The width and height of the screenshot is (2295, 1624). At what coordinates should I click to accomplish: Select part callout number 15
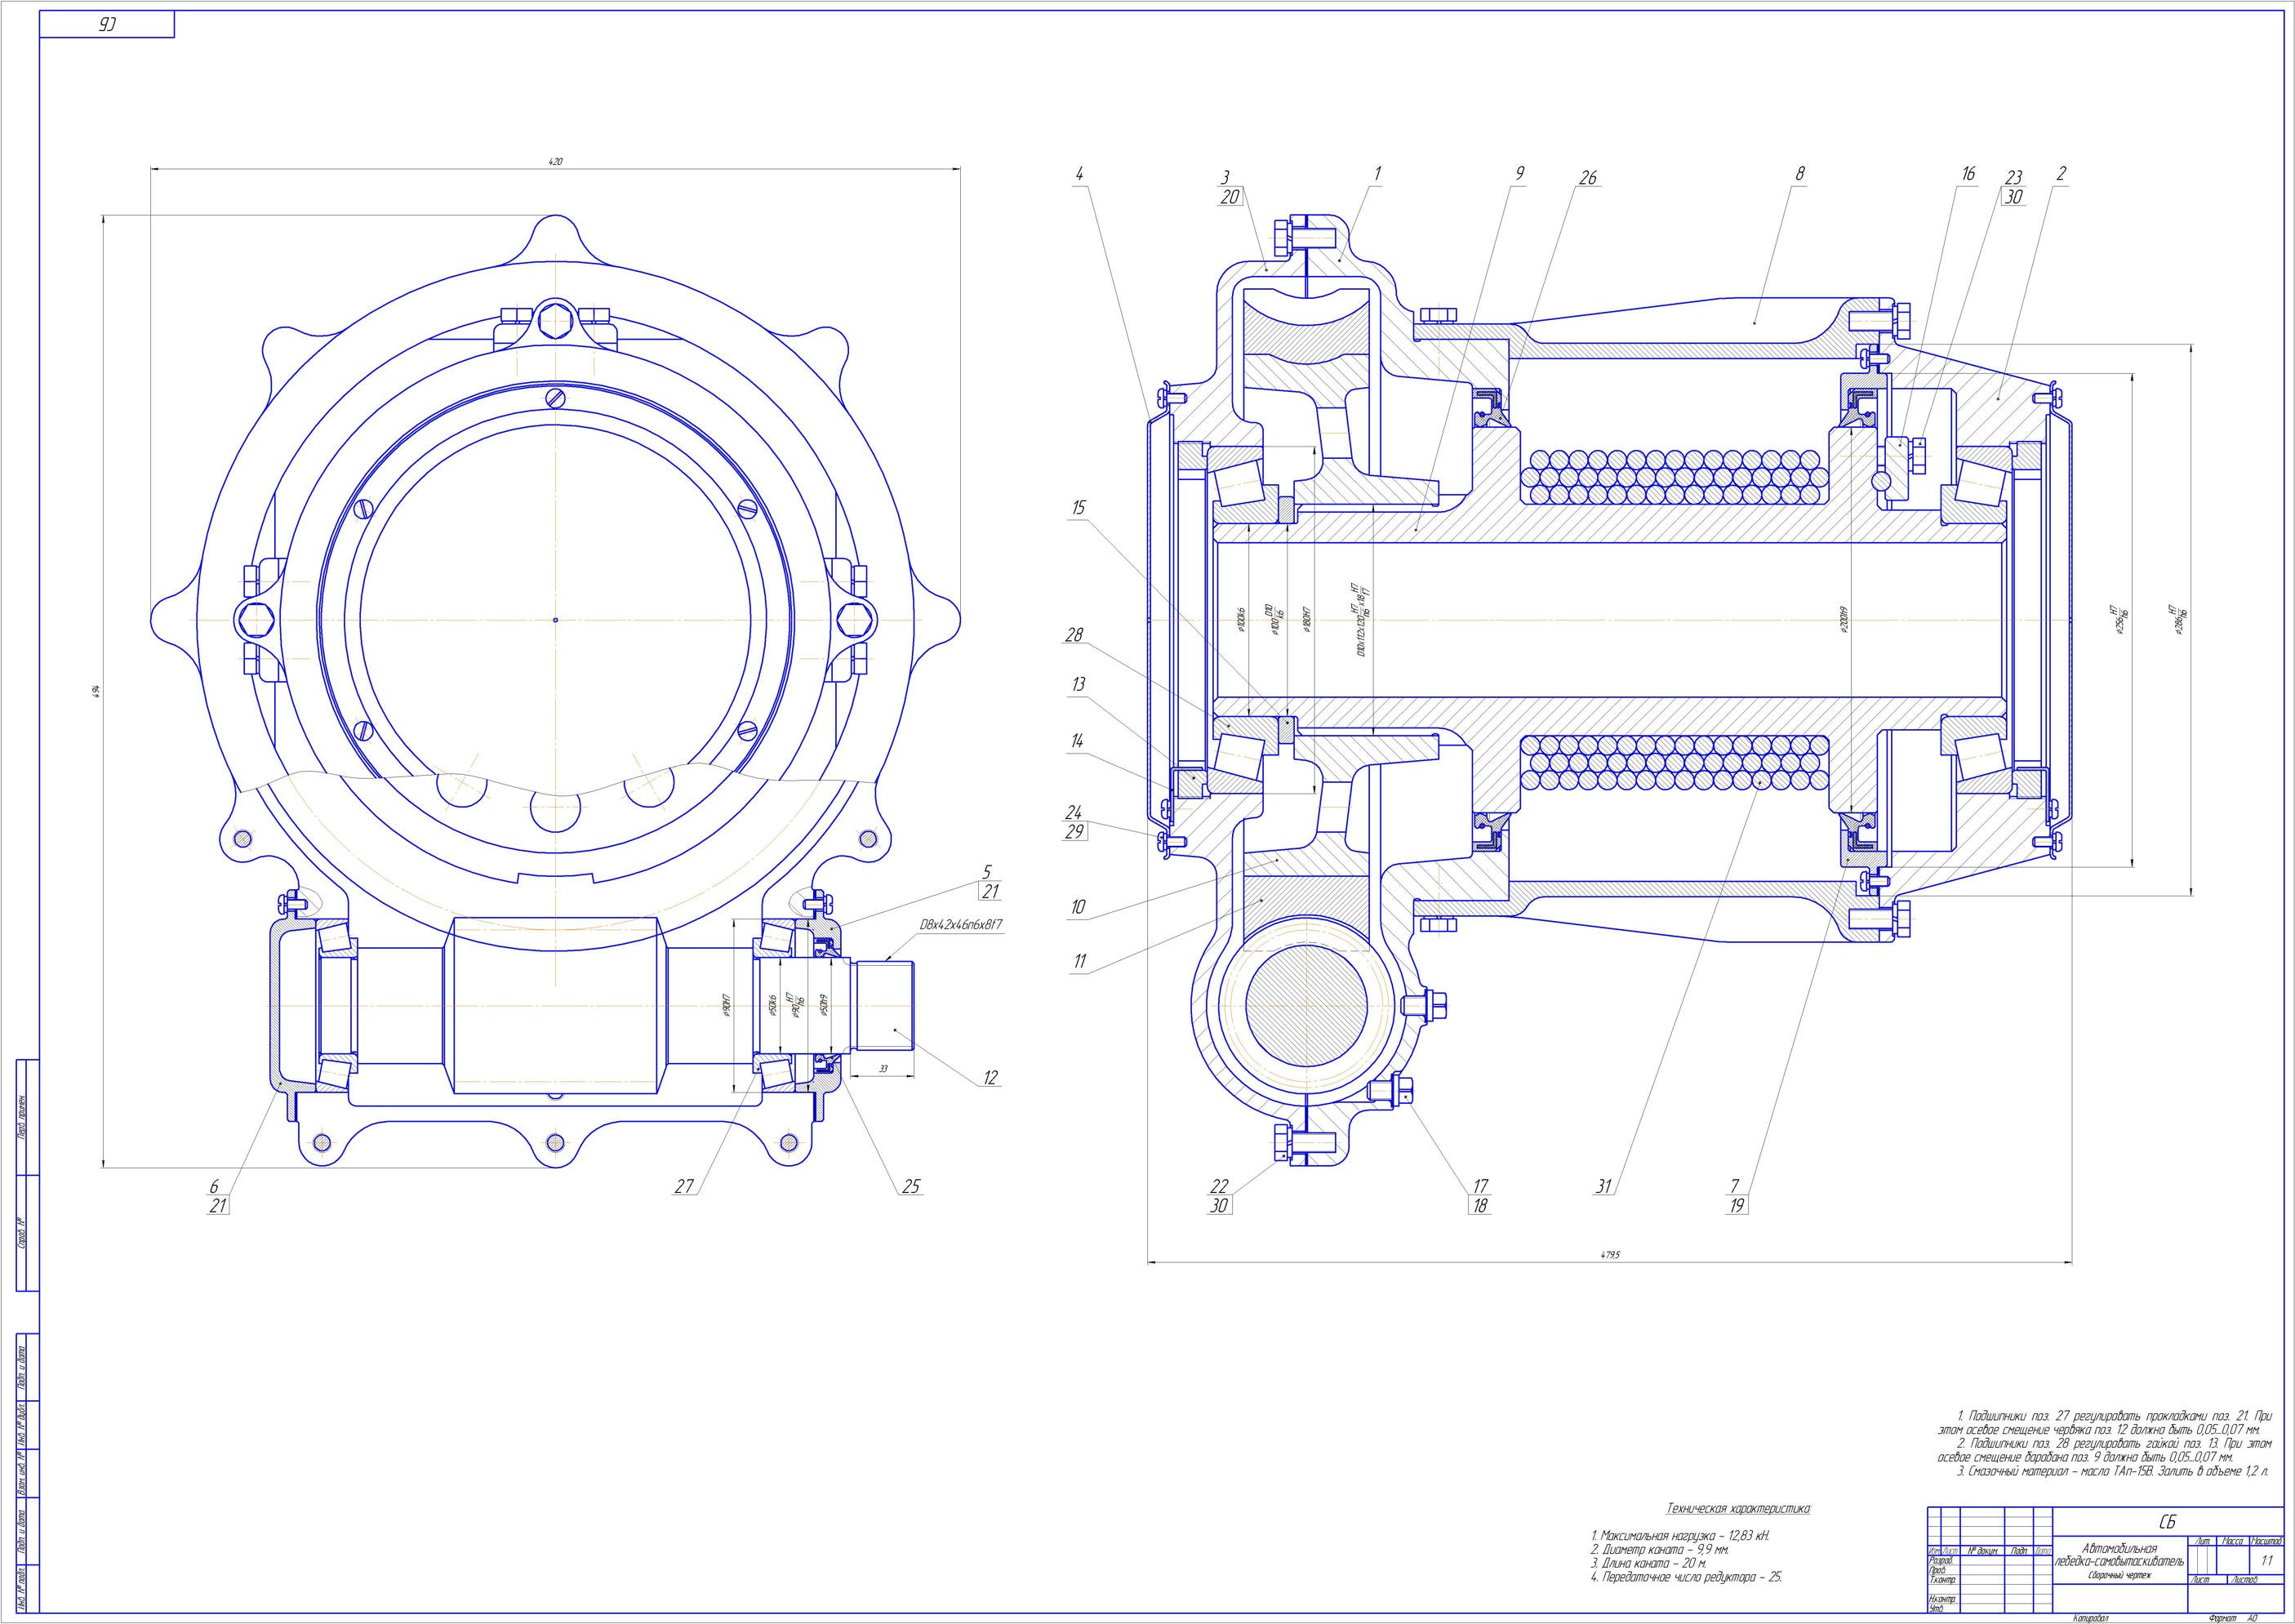tap(1078, 507)
